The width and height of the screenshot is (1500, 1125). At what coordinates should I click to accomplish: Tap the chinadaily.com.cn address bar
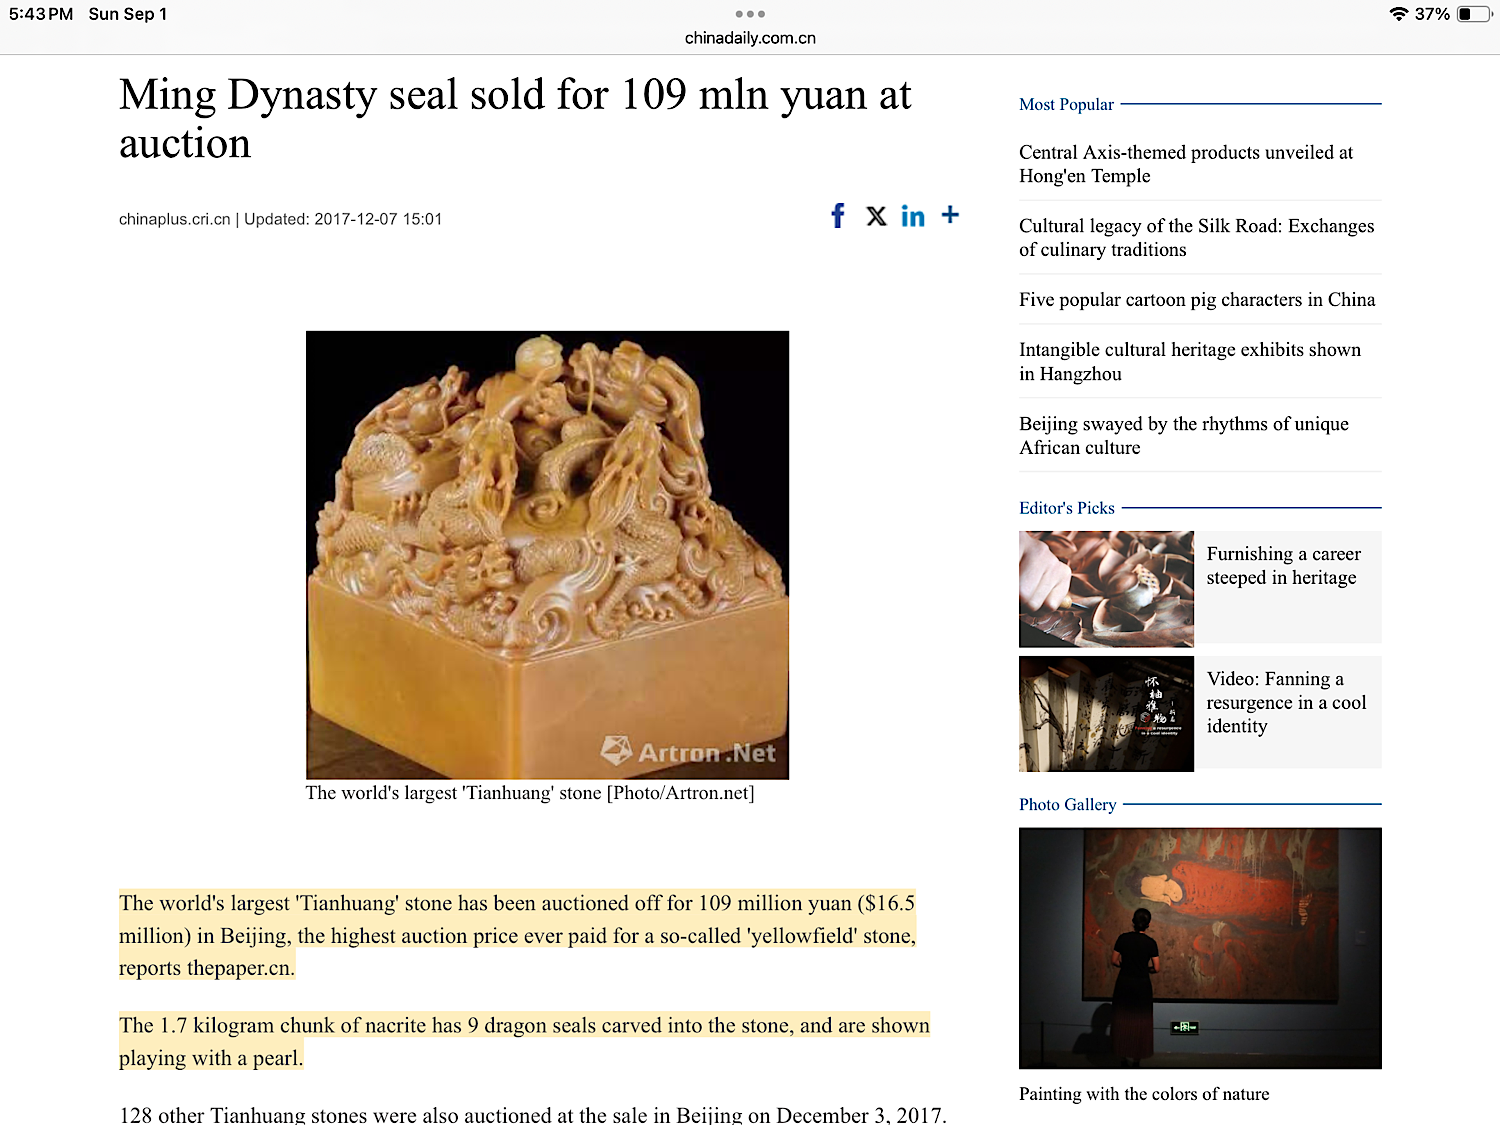pyautogui.click(x=750, y=38)
